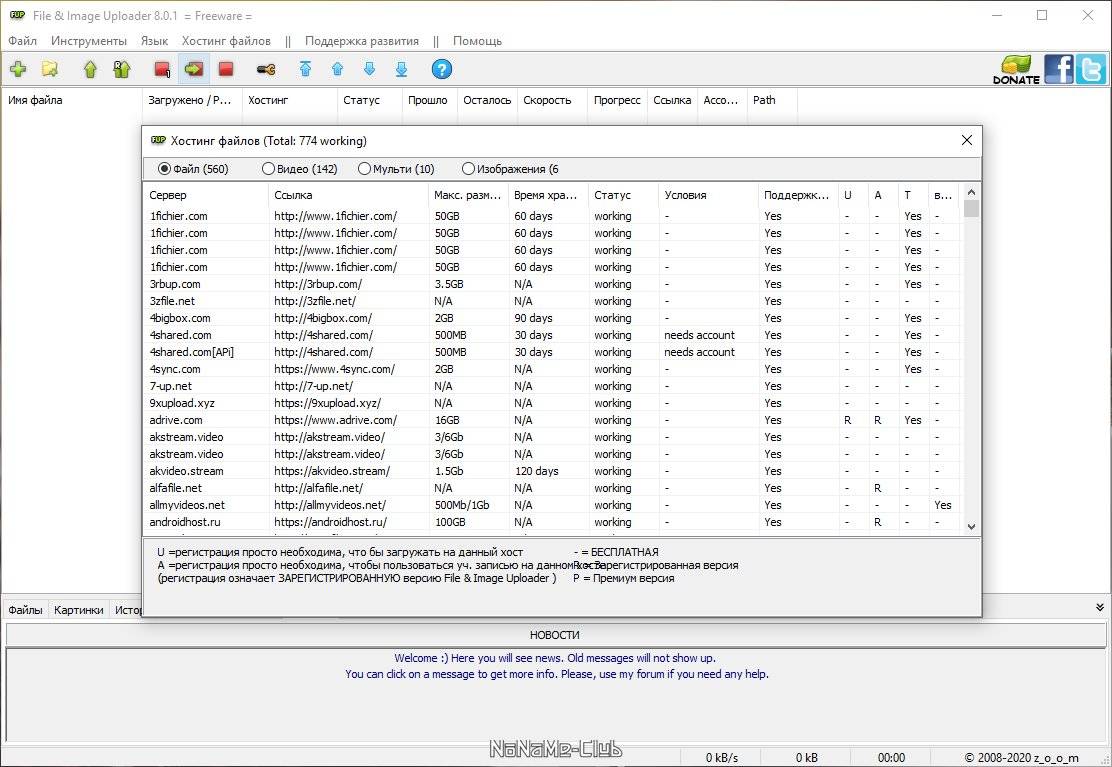Open the Поддержка развития menu
1112x767 pixels.
[362, 40]
